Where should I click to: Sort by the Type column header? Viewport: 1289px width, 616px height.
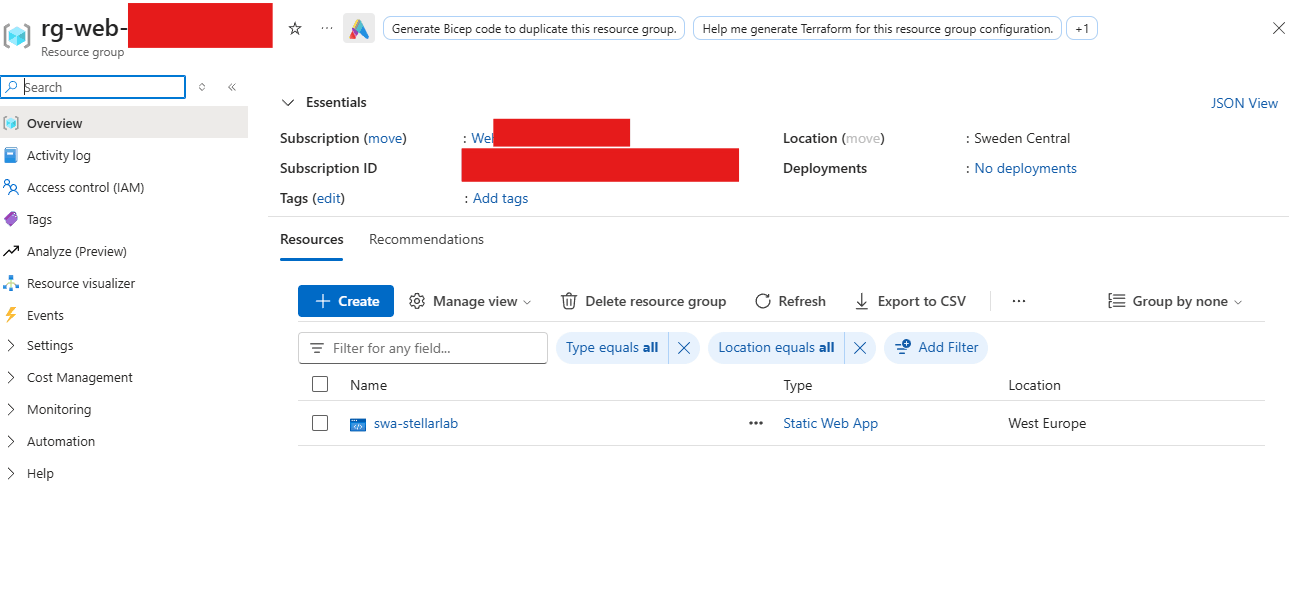tap(798, 385)
